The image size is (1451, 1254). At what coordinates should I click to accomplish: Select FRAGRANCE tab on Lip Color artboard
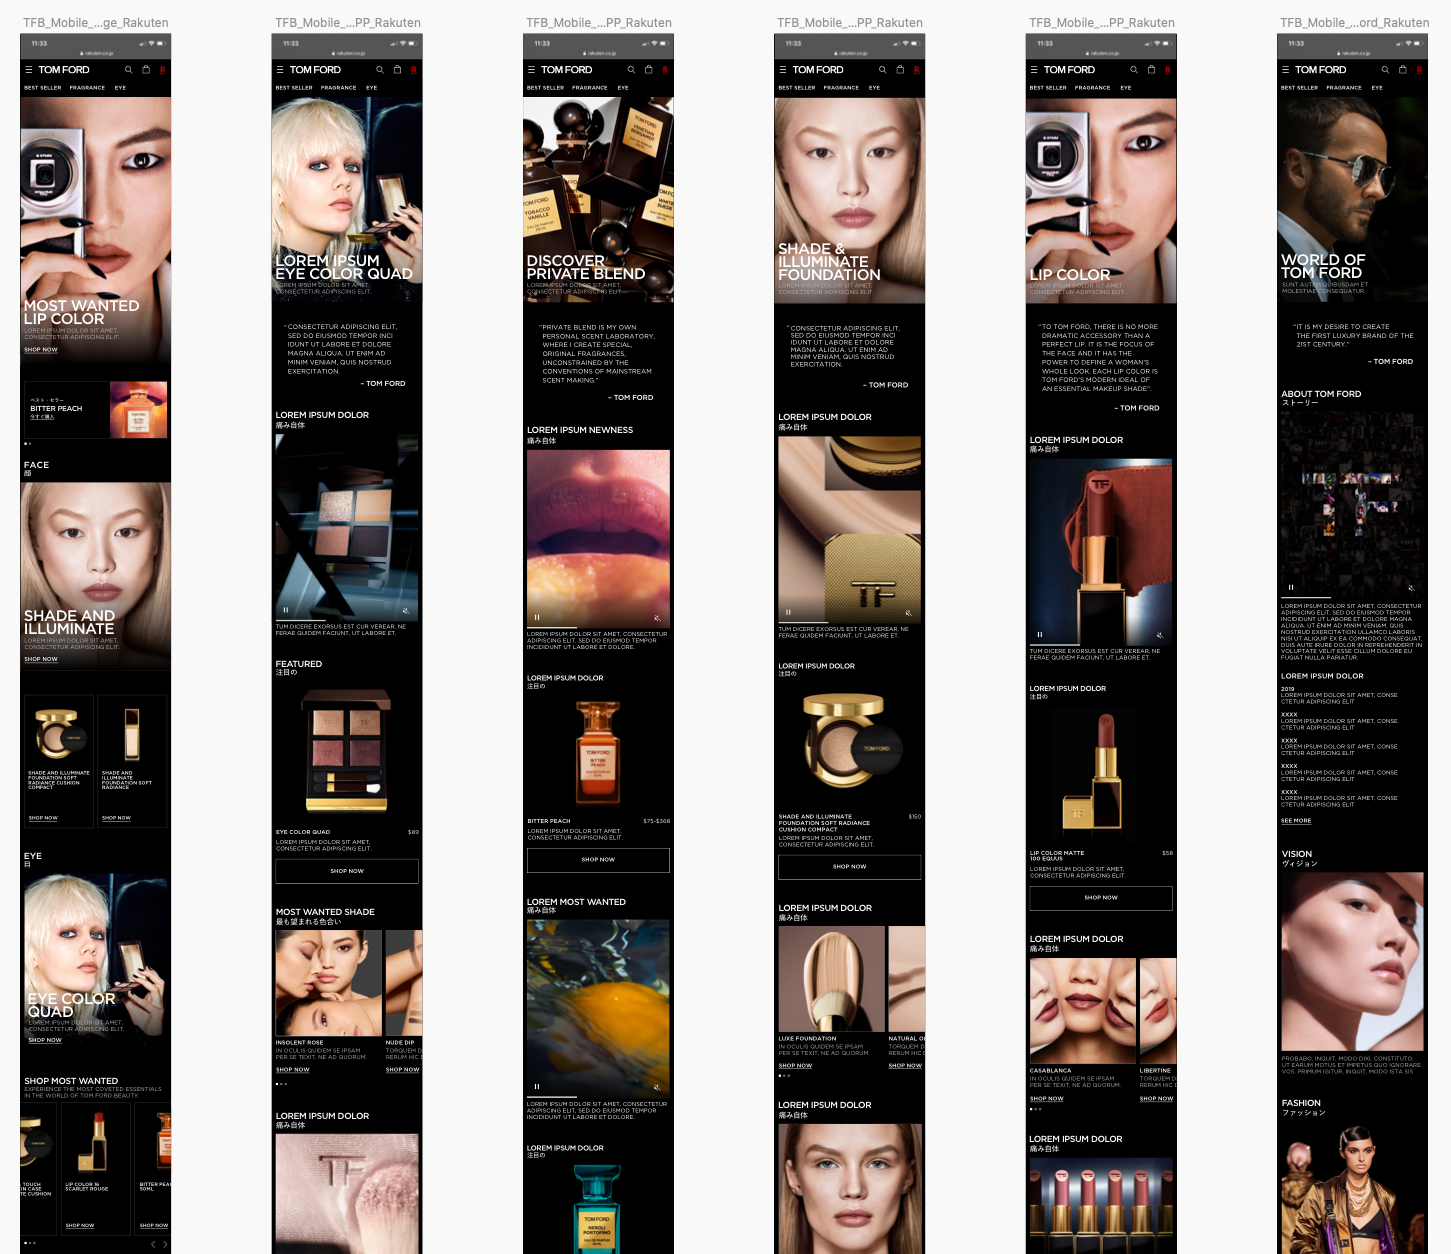1093,88
